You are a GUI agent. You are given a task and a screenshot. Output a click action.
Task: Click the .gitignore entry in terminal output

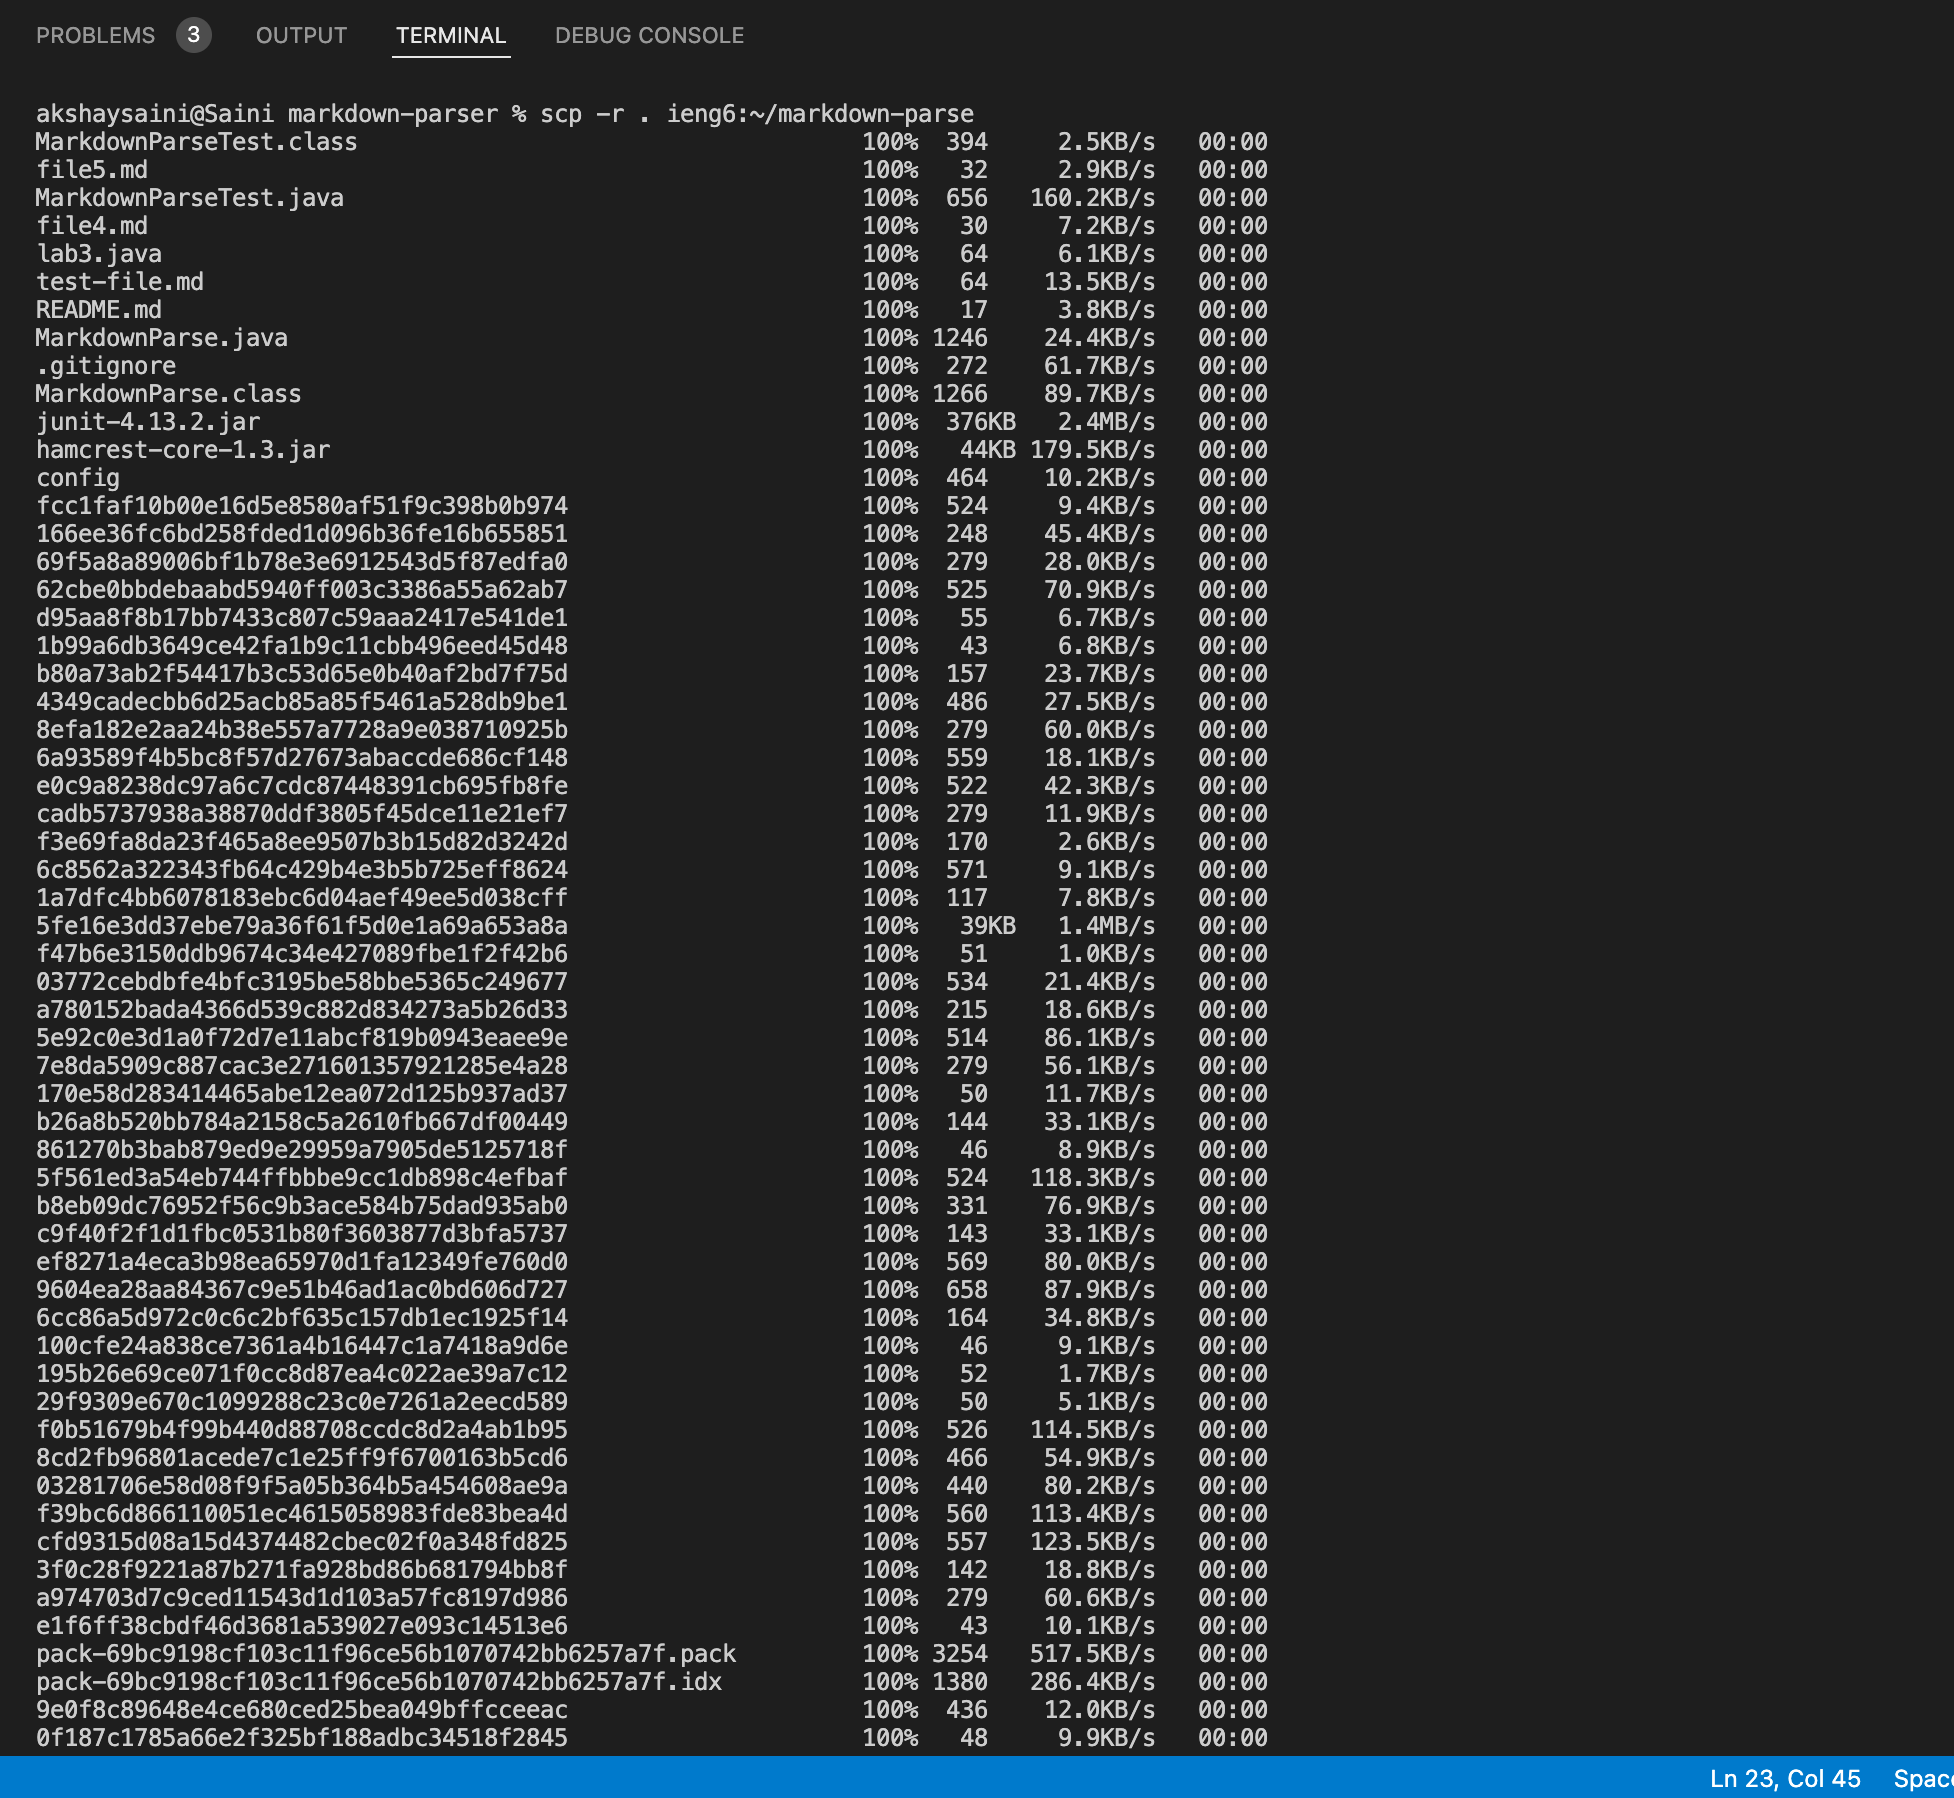pyautogui.click(x=103, y=366)
